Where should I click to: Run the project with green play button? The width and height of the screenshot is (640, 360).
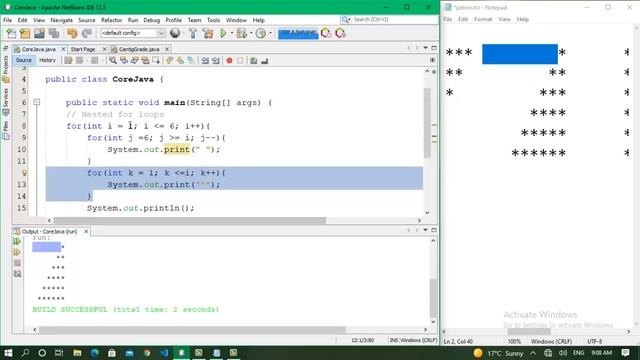tap(223, 33)
